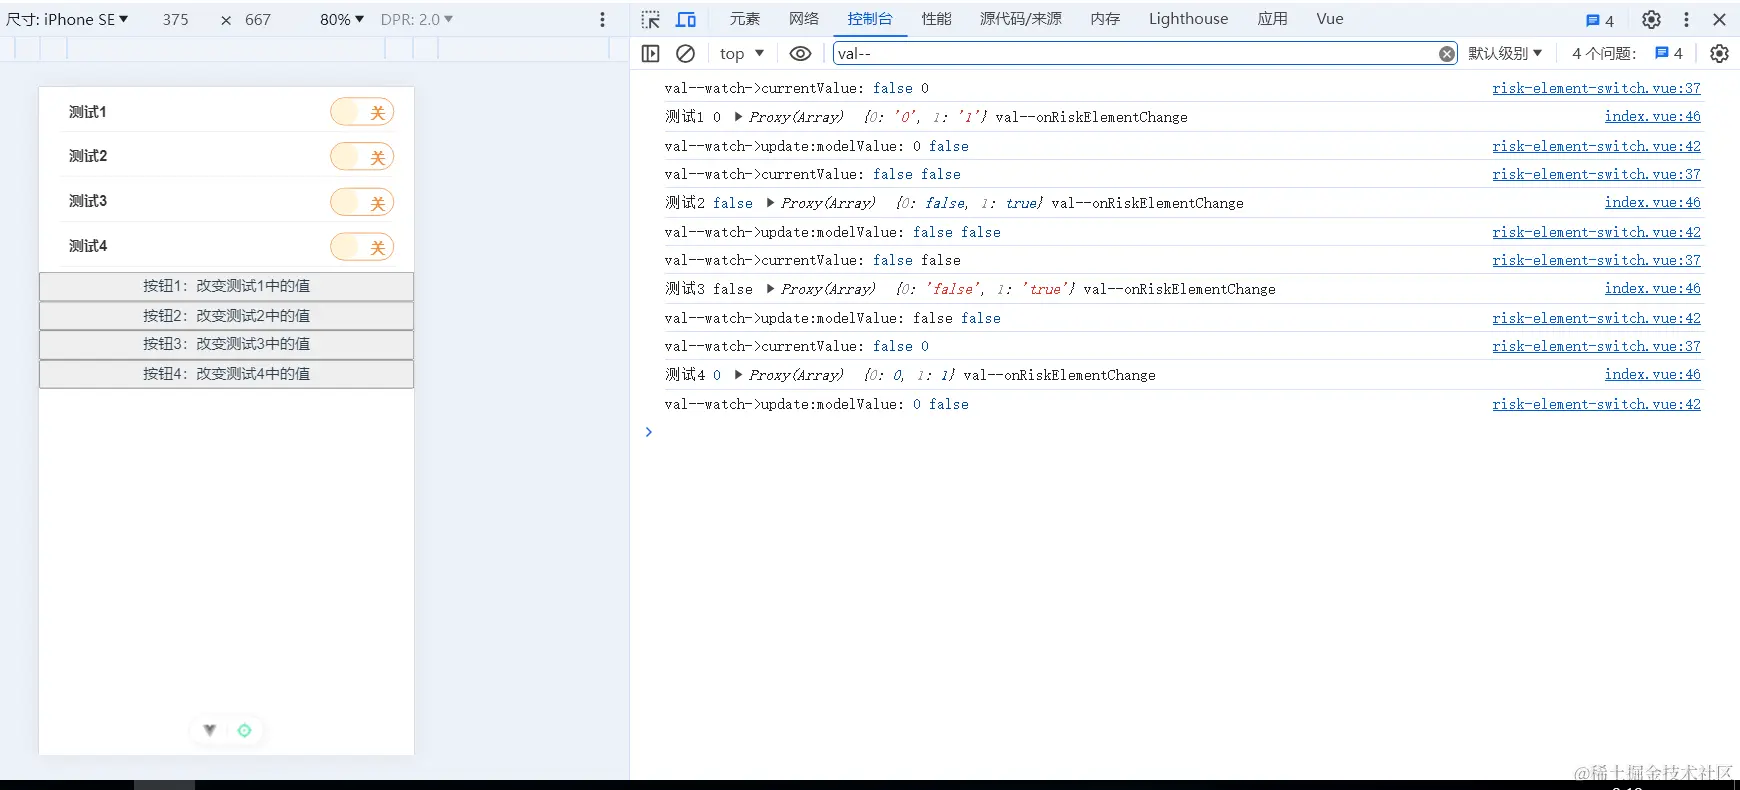Open the 80% zoom dropdown

(x=342, y=20)
